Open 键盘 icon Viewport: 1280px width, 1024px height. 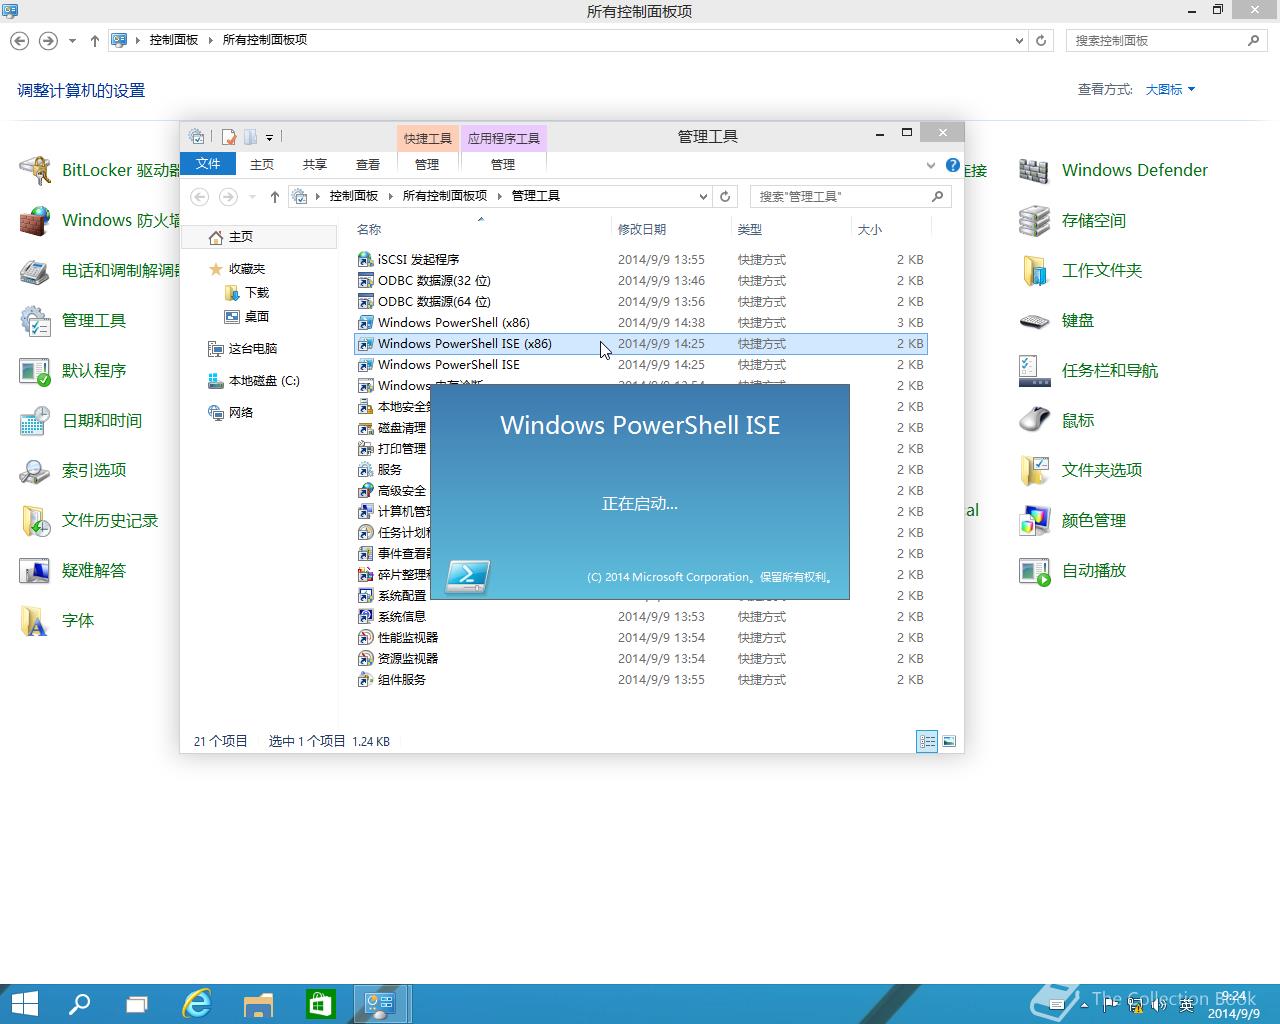click(1034, 320)
